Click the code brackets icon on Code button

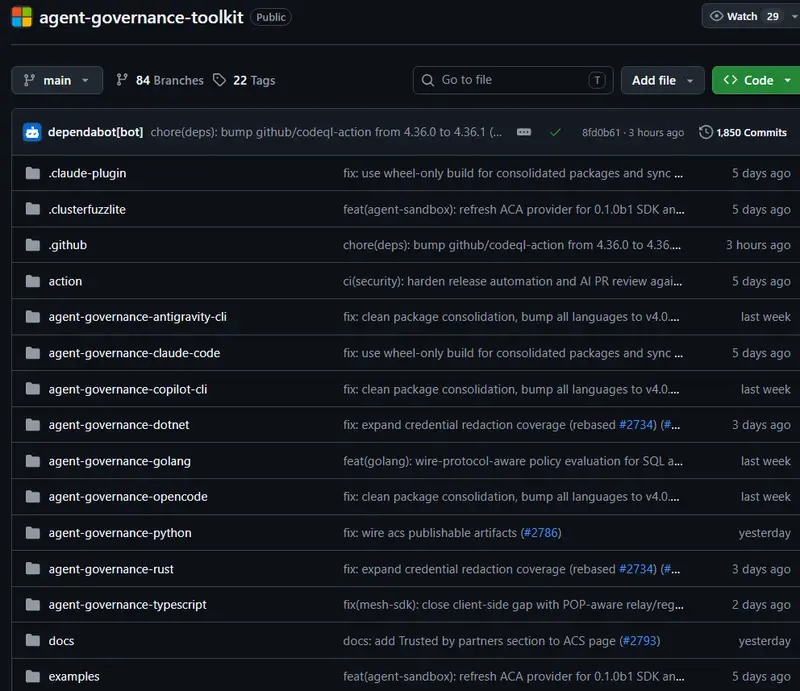[730, 80]
